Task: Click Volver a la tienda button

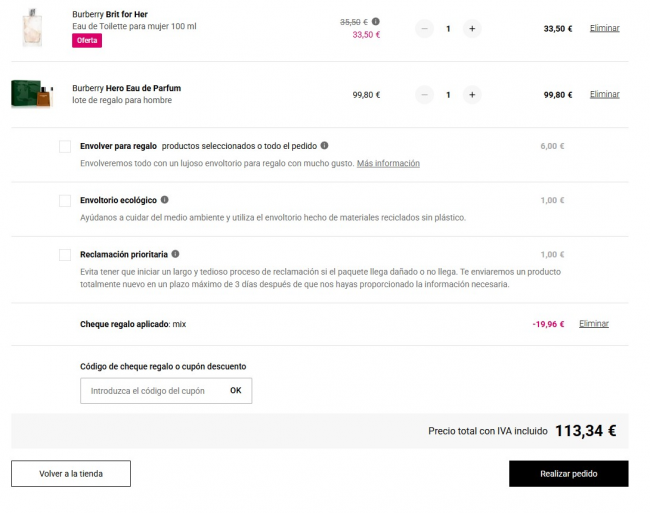Action: [70, 473]
